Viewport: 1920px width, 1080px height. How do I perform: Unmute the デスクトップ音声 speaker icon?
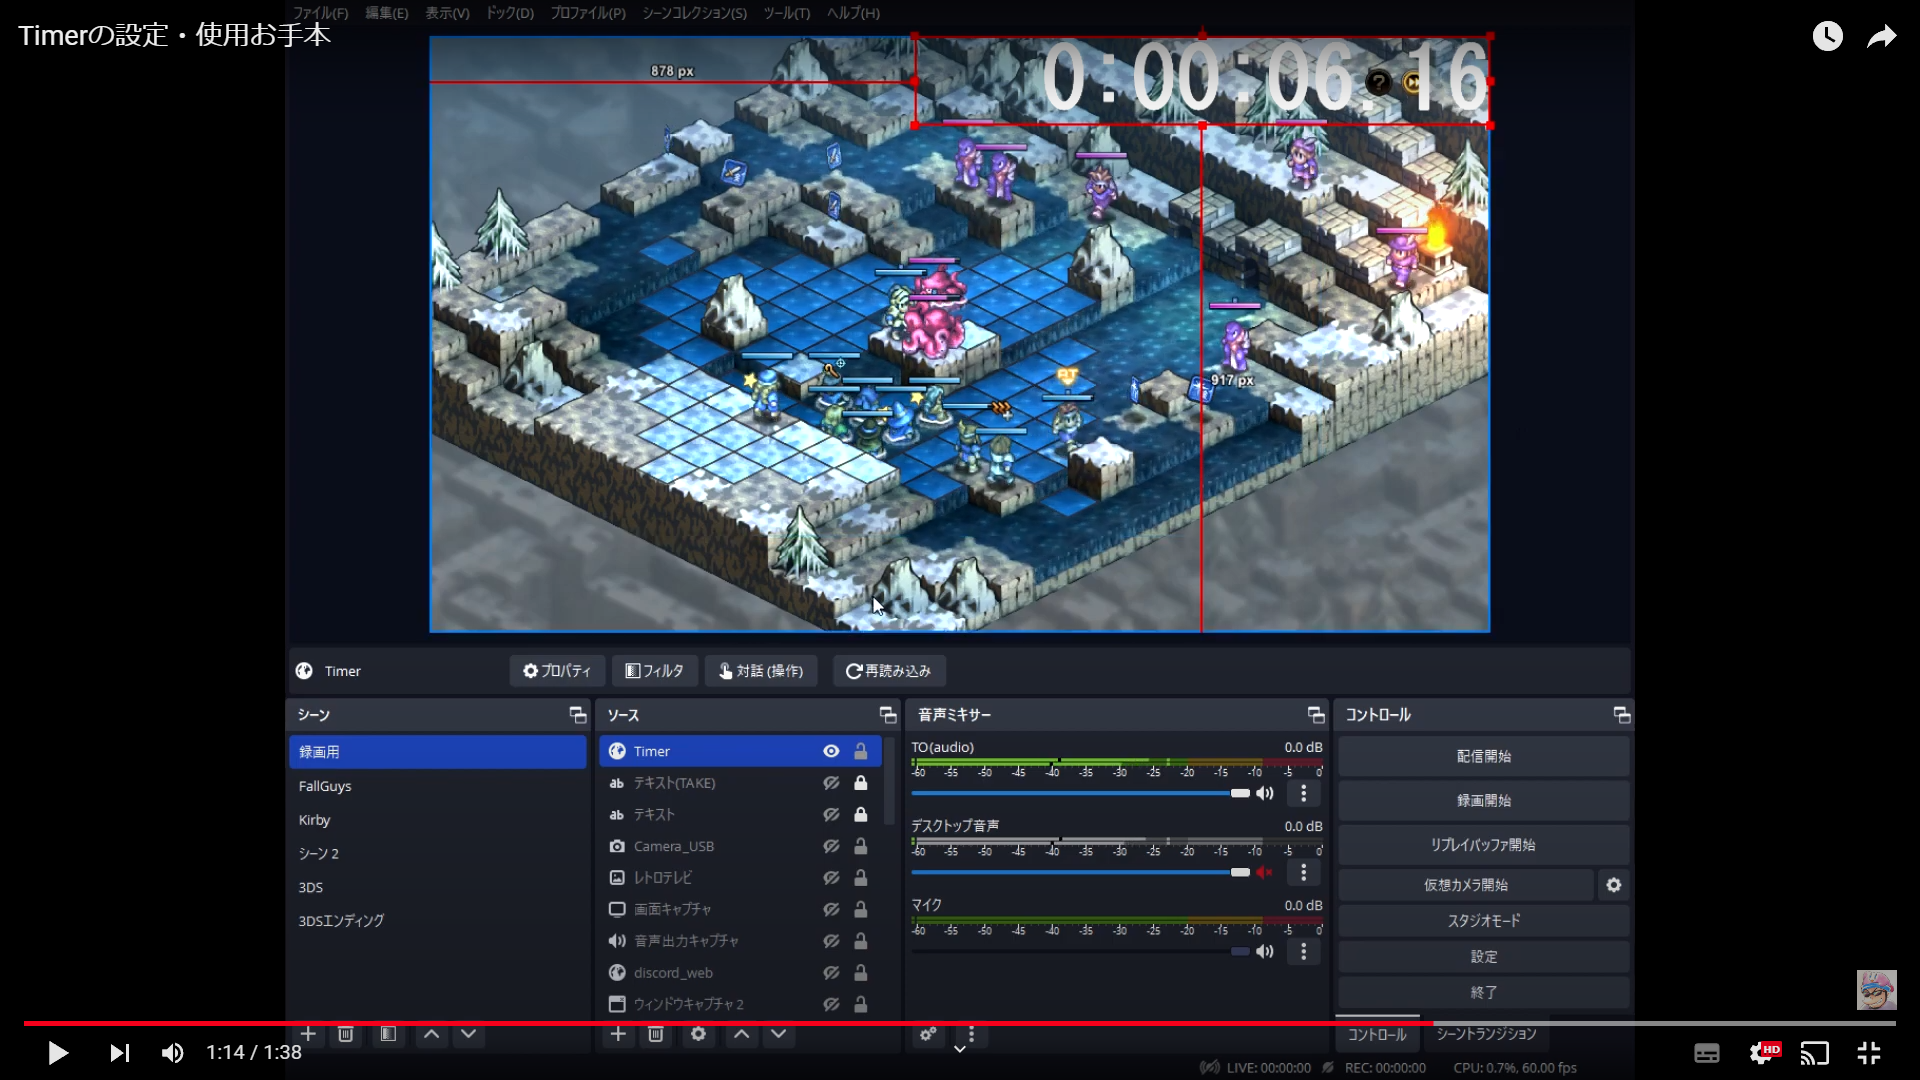click(x=1265, y=872)
